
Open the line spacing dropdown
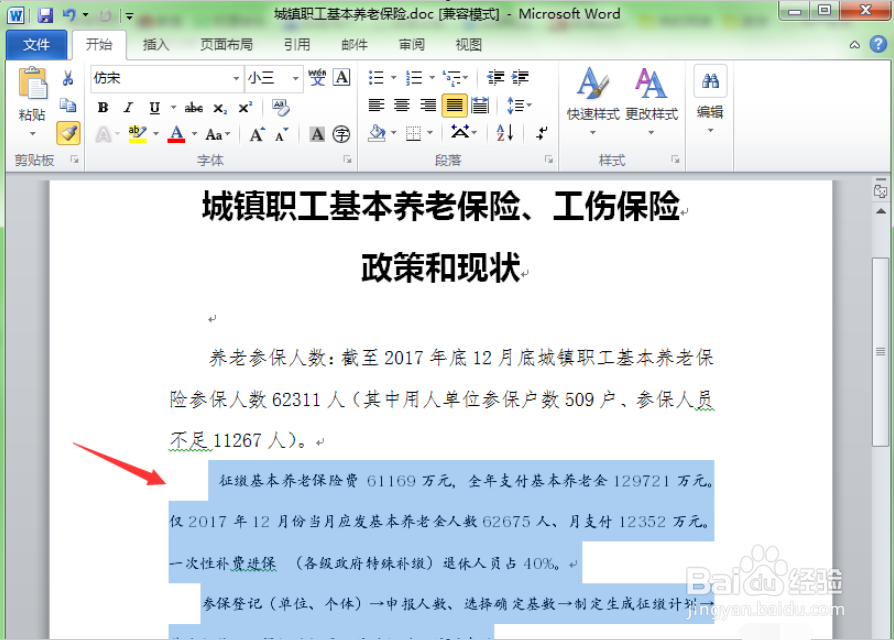tap(517, 105)
